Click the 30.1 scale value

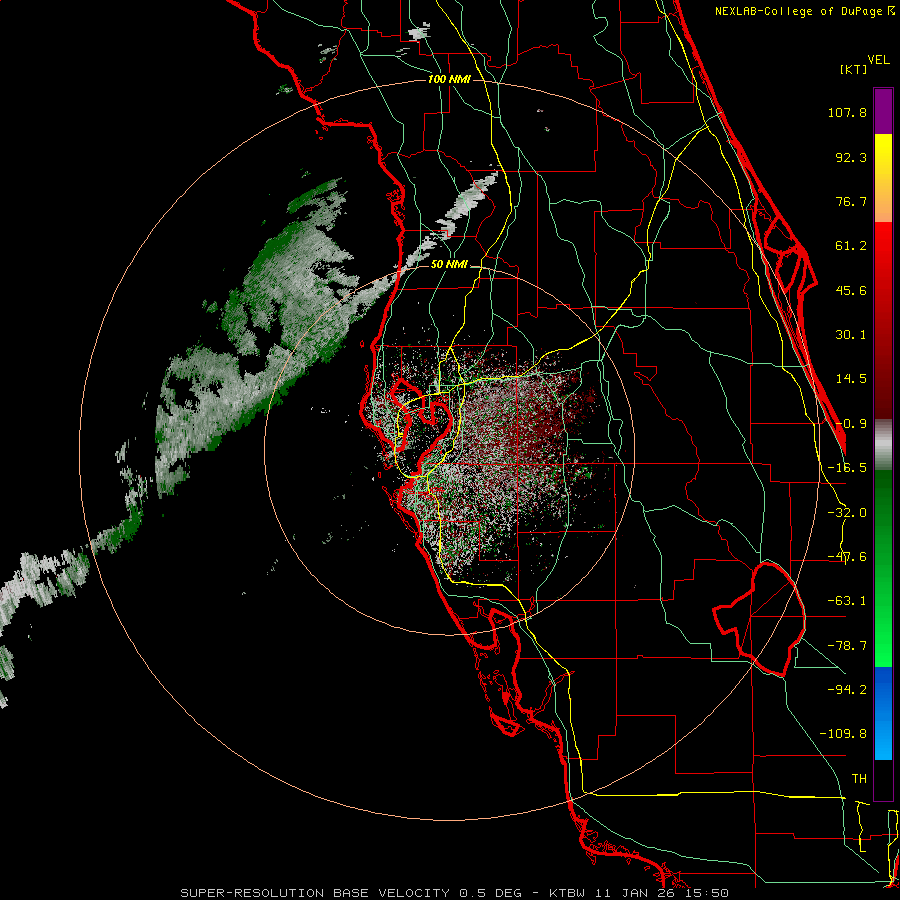(851, 335)
